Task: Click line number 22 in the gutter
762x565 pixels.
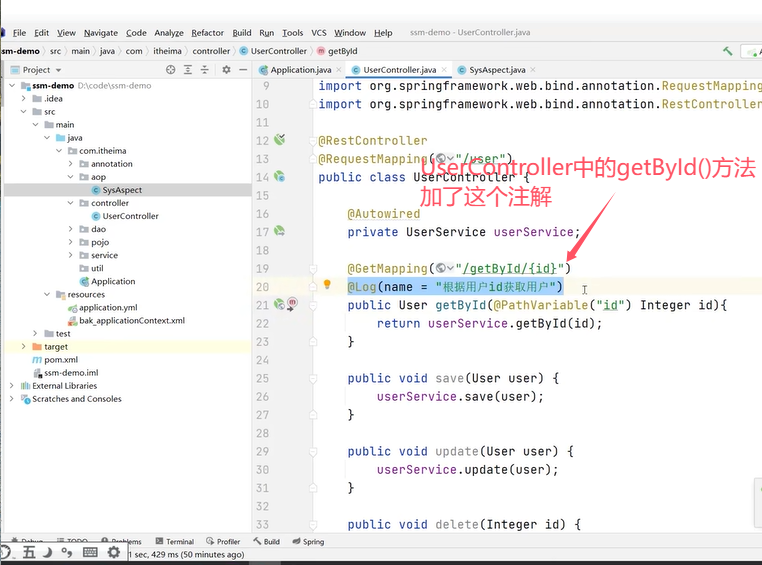Action: (262, 324)
